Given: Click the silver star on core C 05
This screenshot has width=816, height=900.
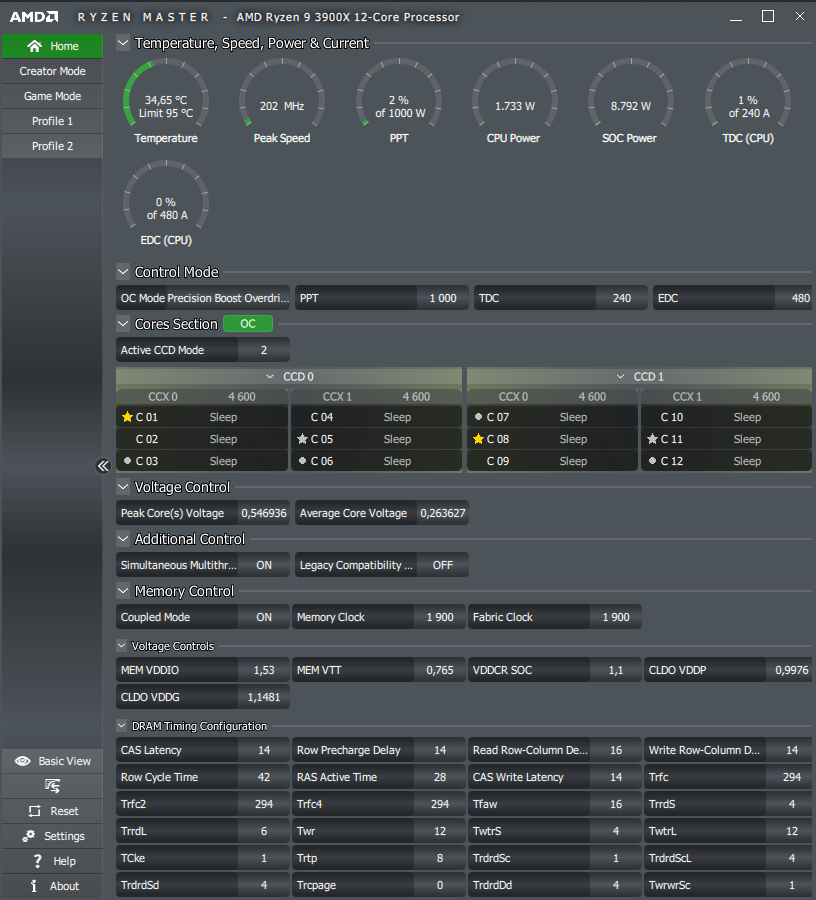Looking at the screenshot, I should (x=302, y=439).
